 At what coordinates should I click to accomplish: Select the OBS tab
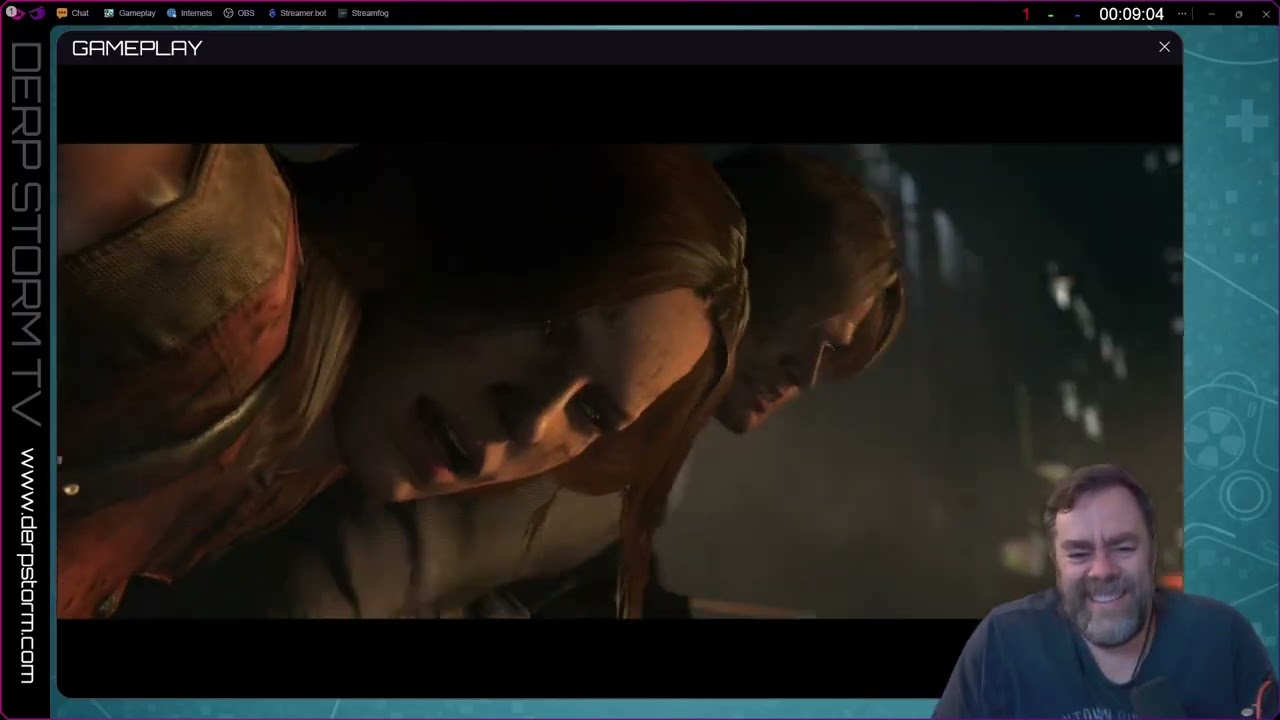coord(239,13)
